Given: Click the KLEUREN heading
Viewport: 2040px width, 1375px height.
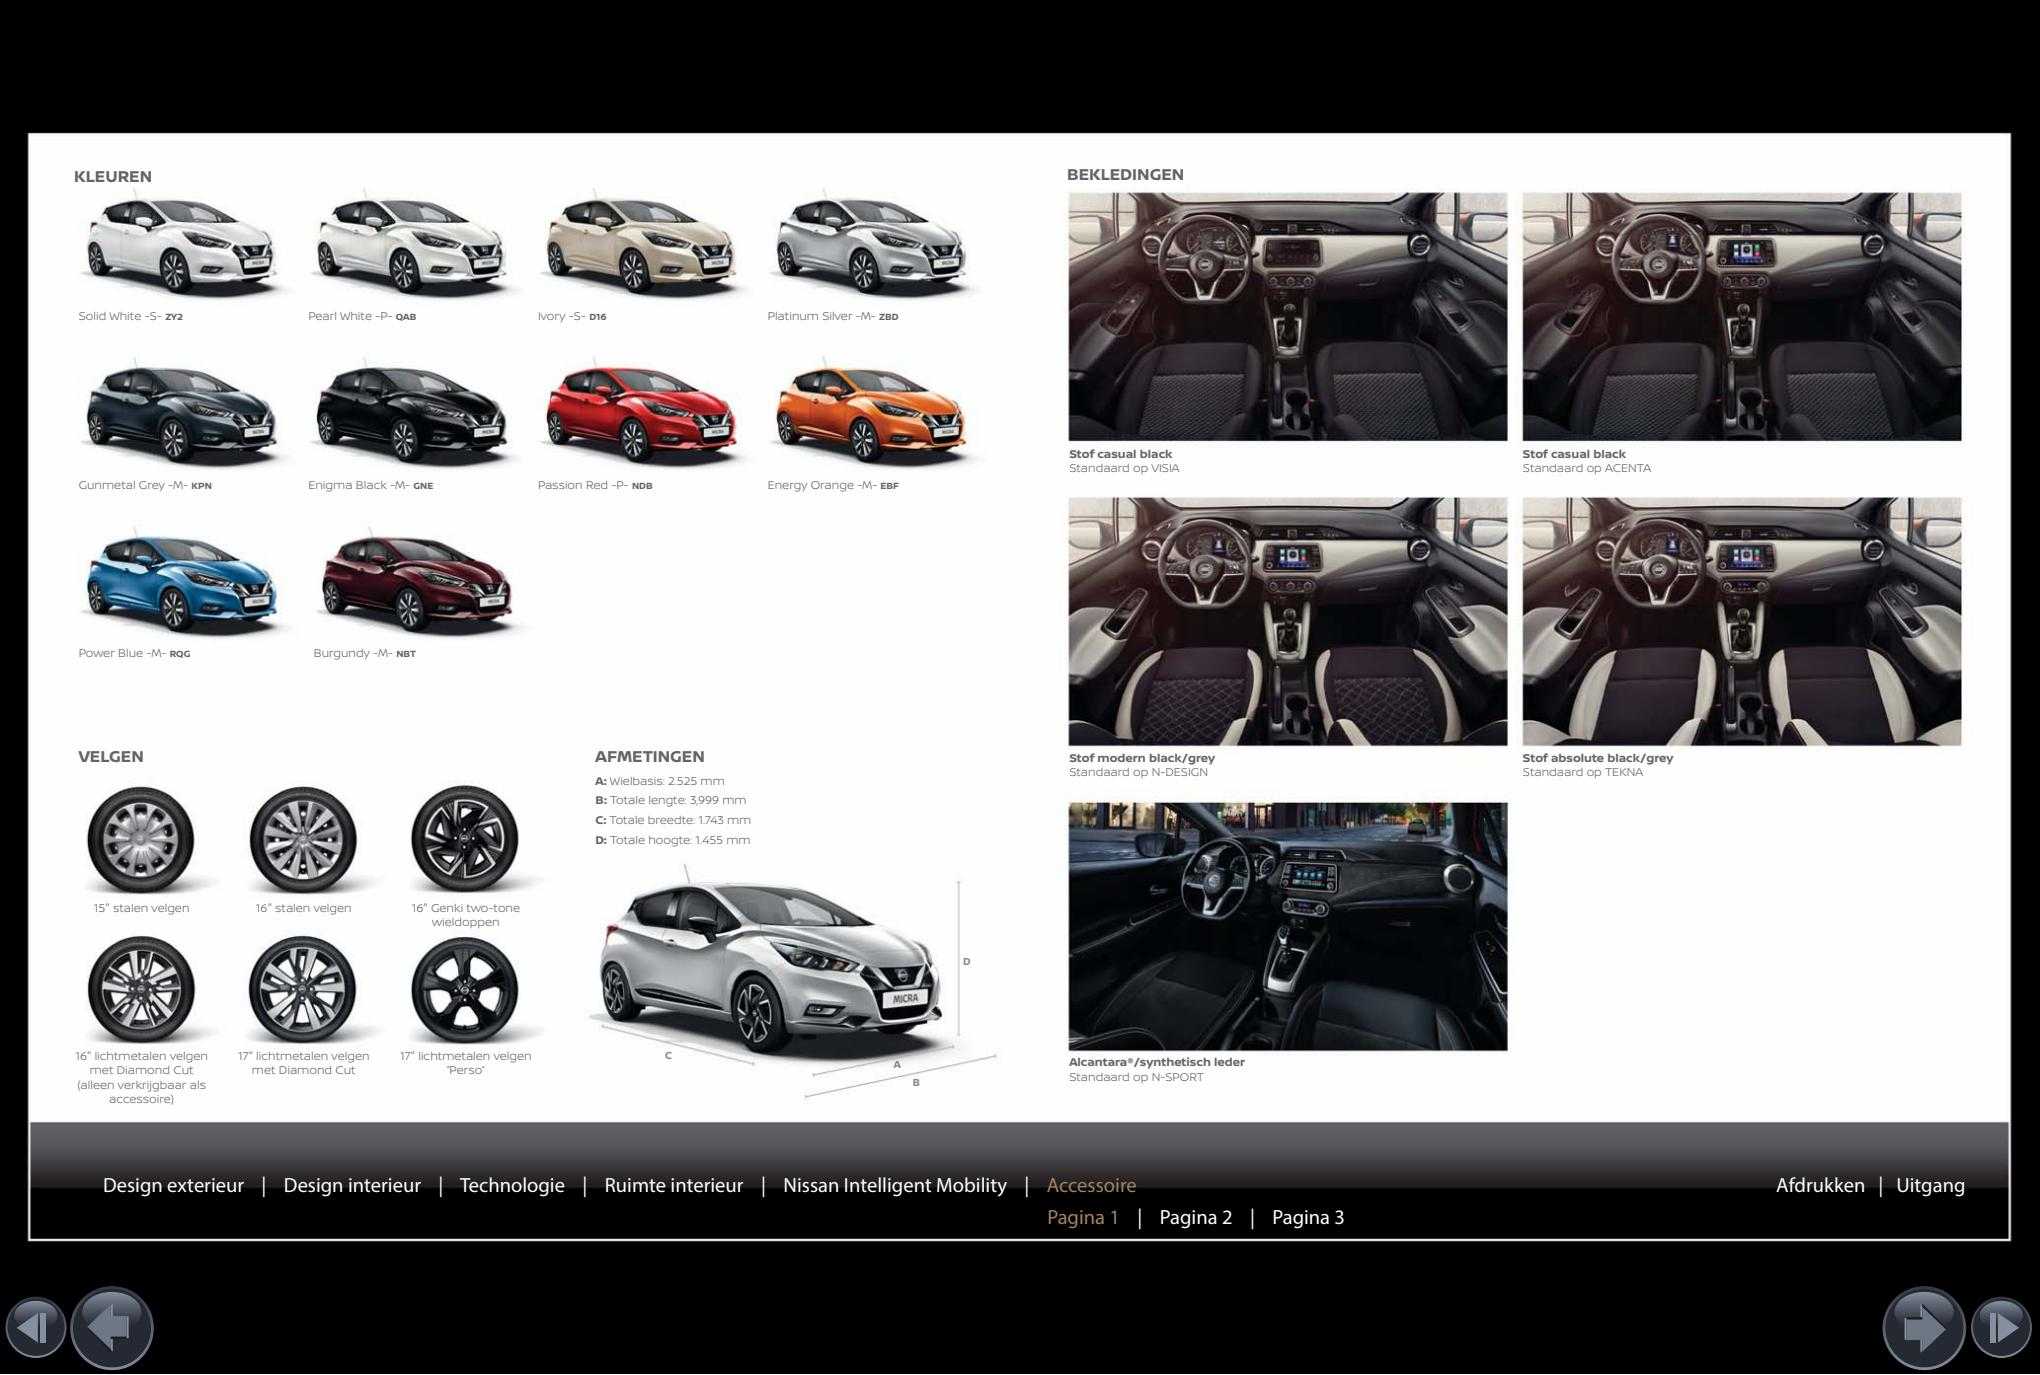Looking at the screenshot, I should pyautogui.click(x=113, y=176).
